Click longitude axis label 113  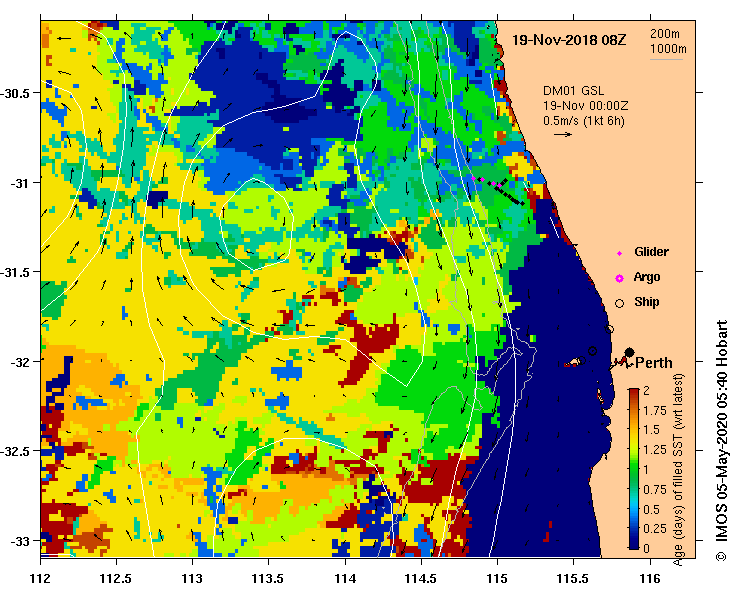[192, 579]
